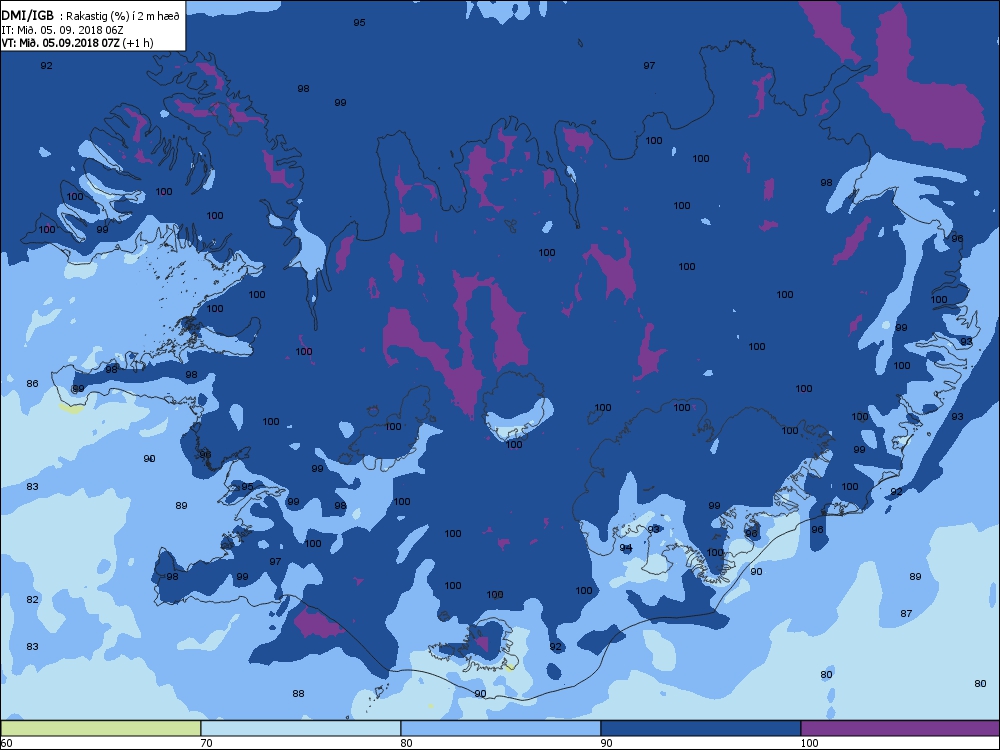The height and width of the screenshot is (750, 1000).
Task: Click the '100' tick label on the legend bar
Action: point(809,743)
